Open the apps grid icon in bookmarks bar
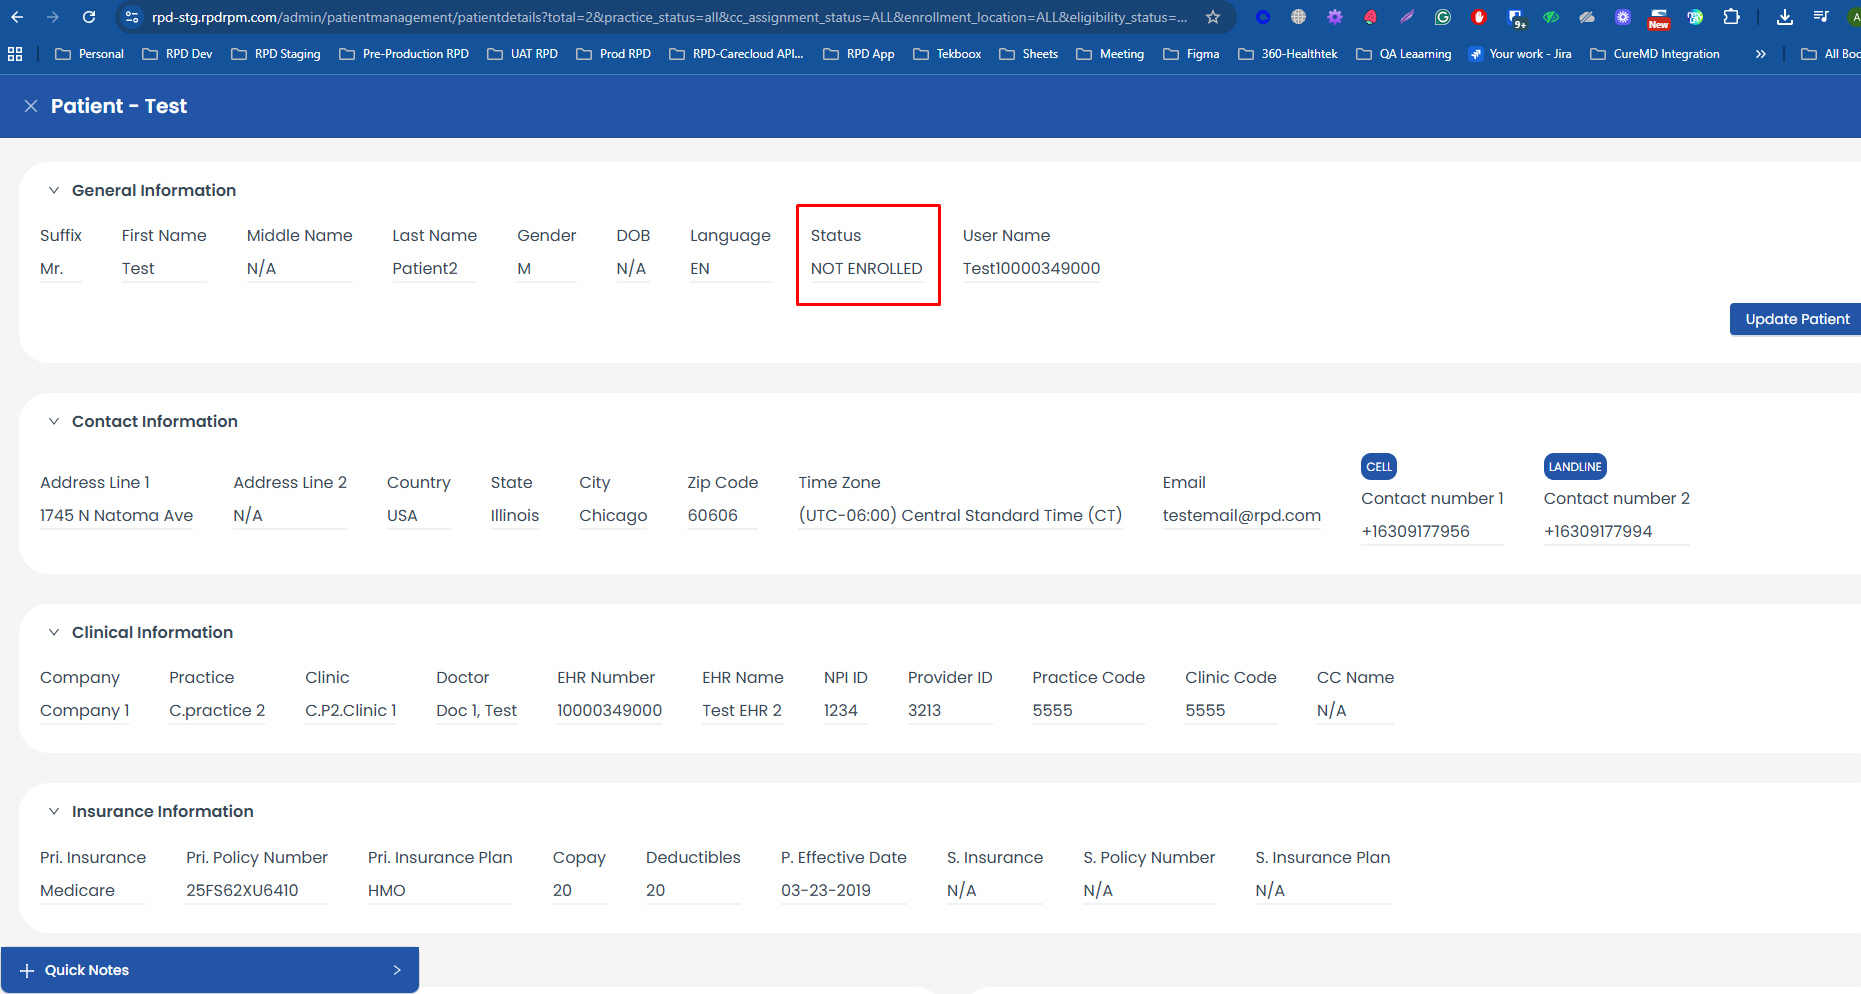The width and height of the screenshot is (1861, 994). 15,54
